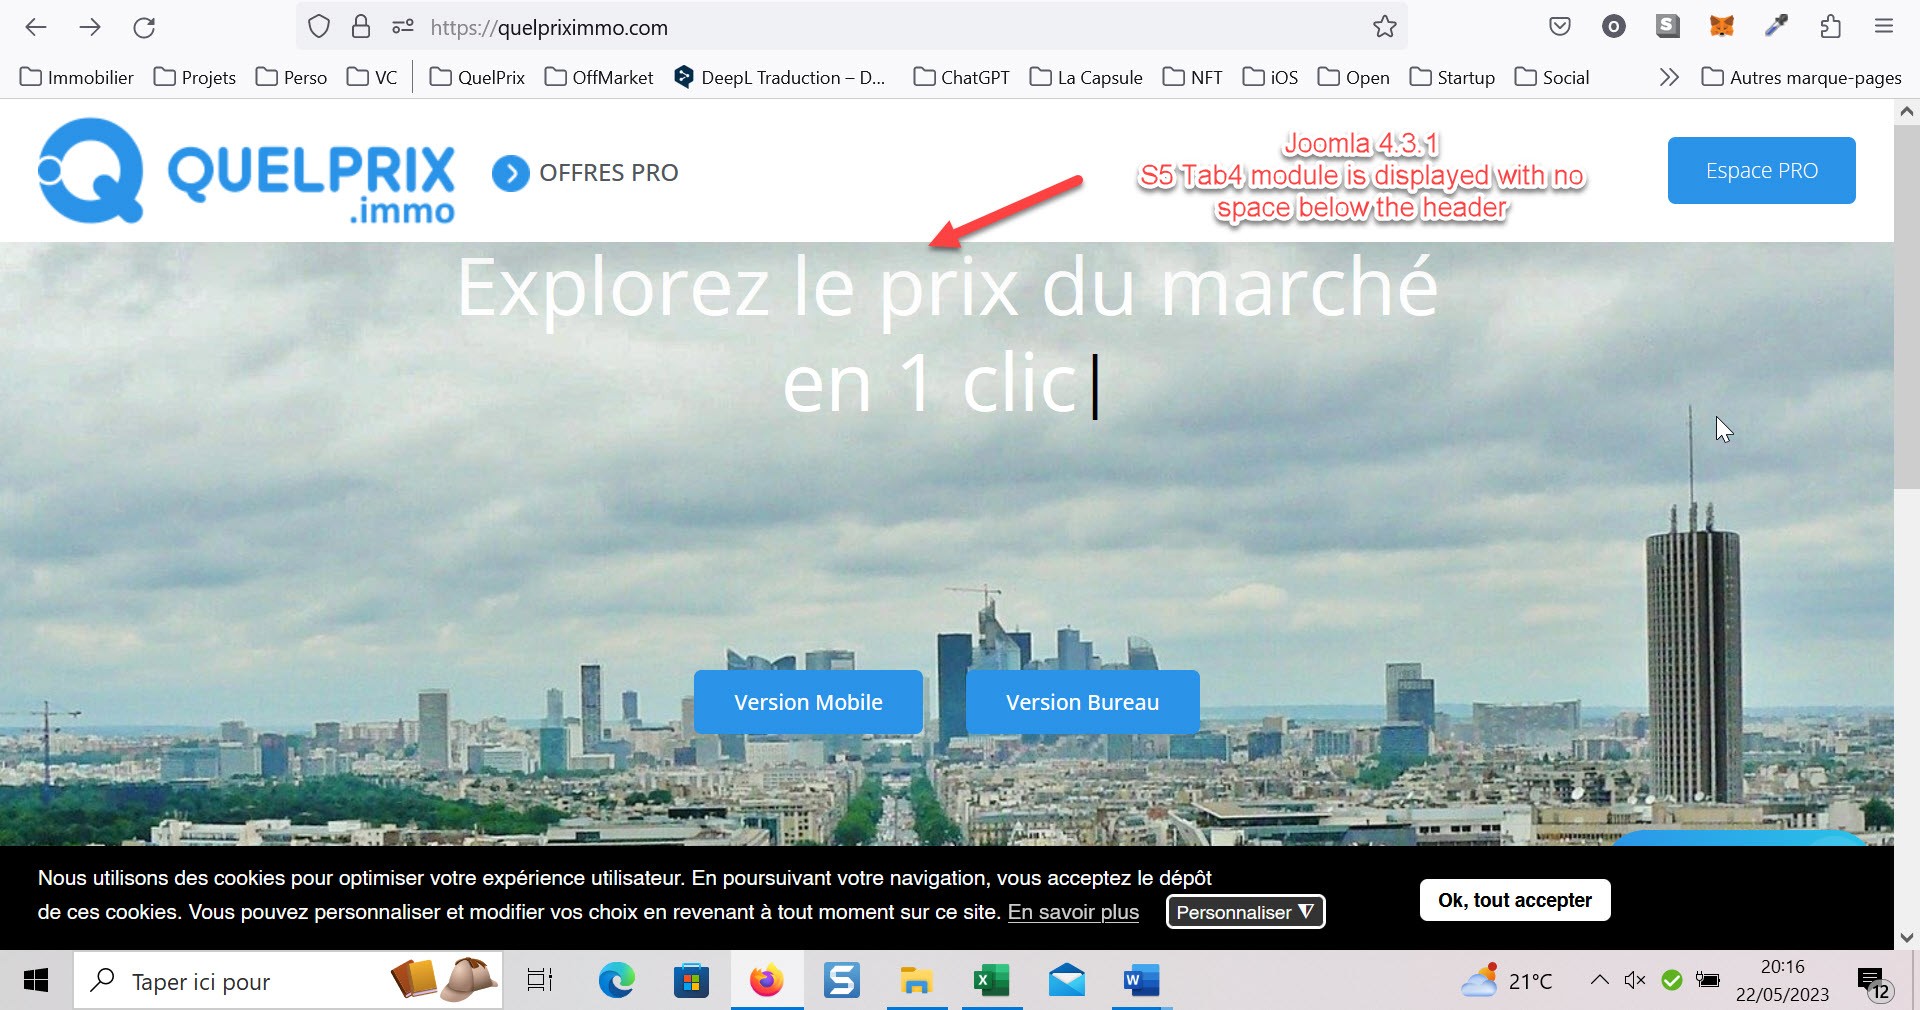
Task: Open the Projets bookmarks folder
Action: point(195,77)
